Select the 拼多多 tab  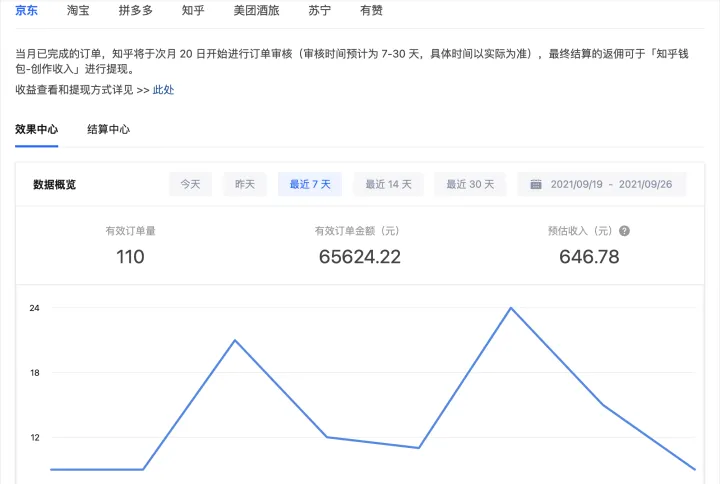coord(135,10)
